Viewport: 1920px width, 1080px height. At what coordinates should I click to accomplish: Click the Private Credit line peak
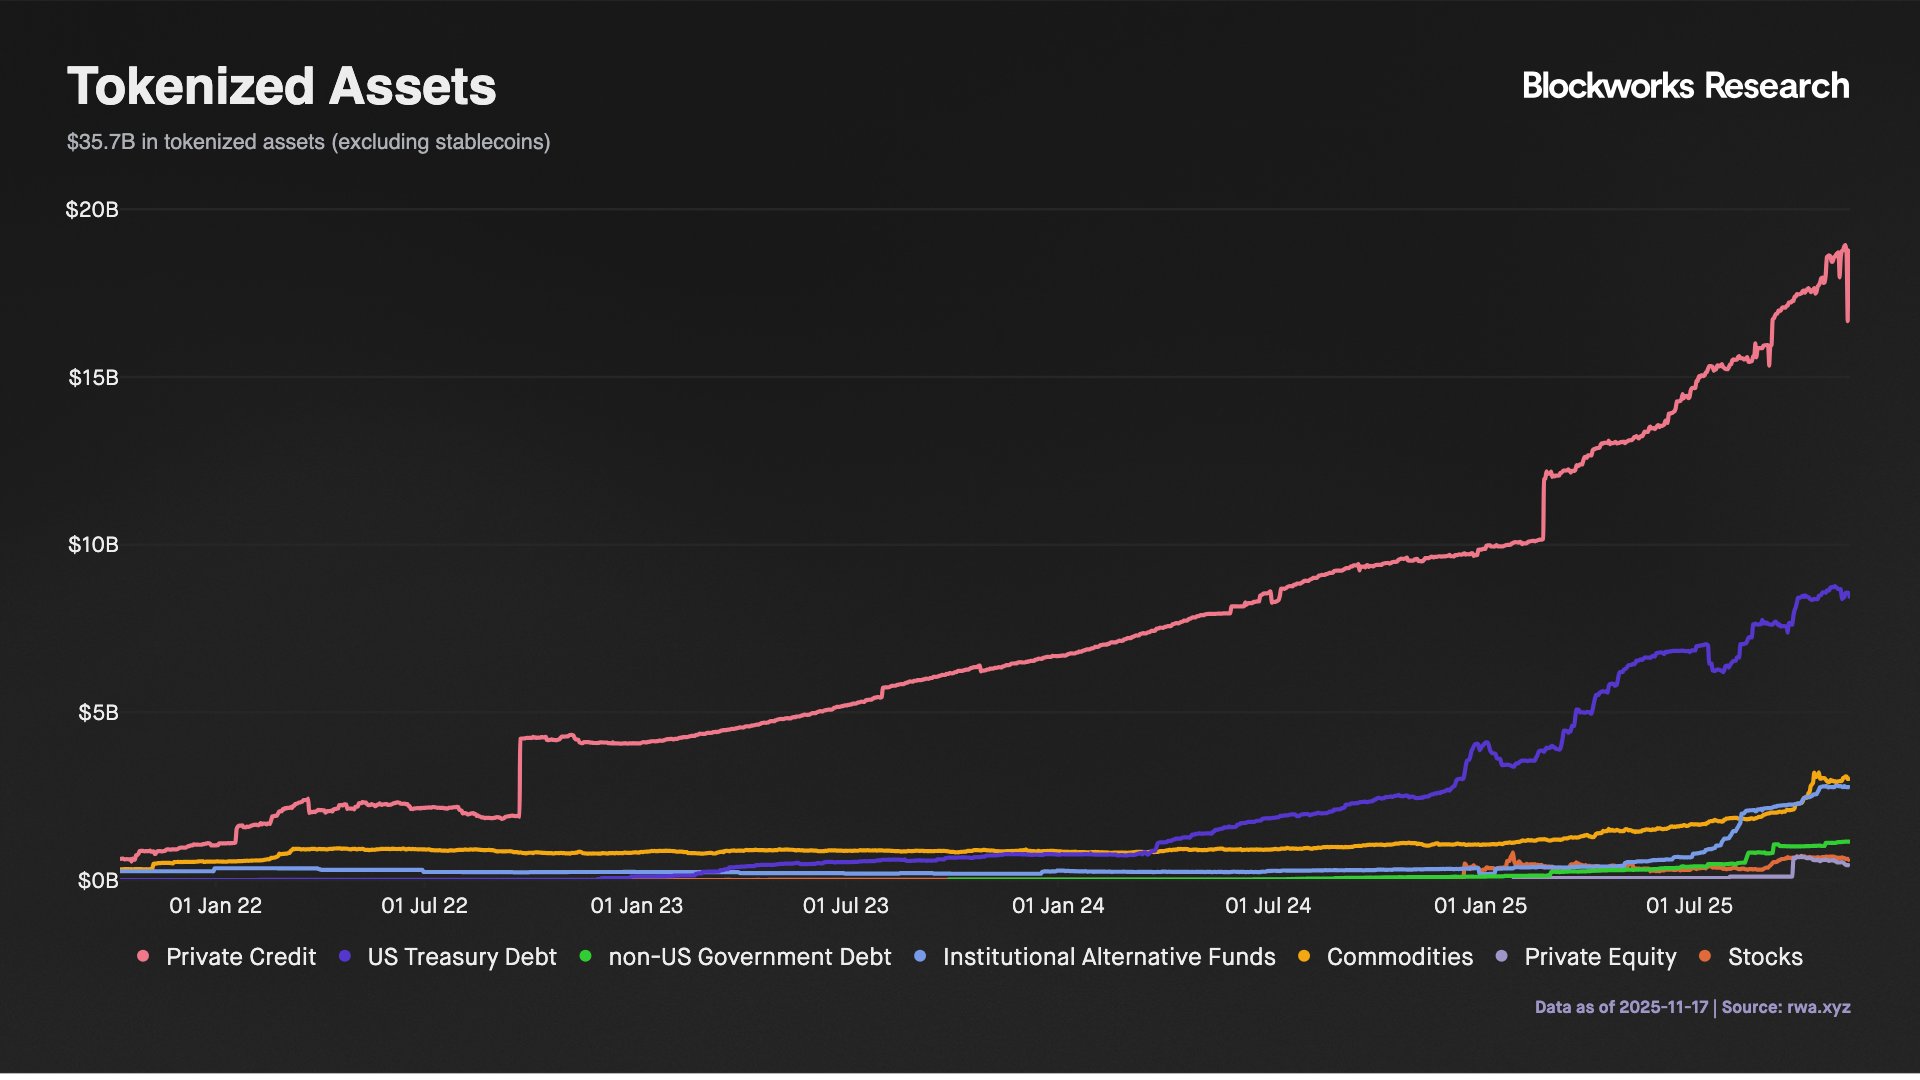coord(1844,246)
